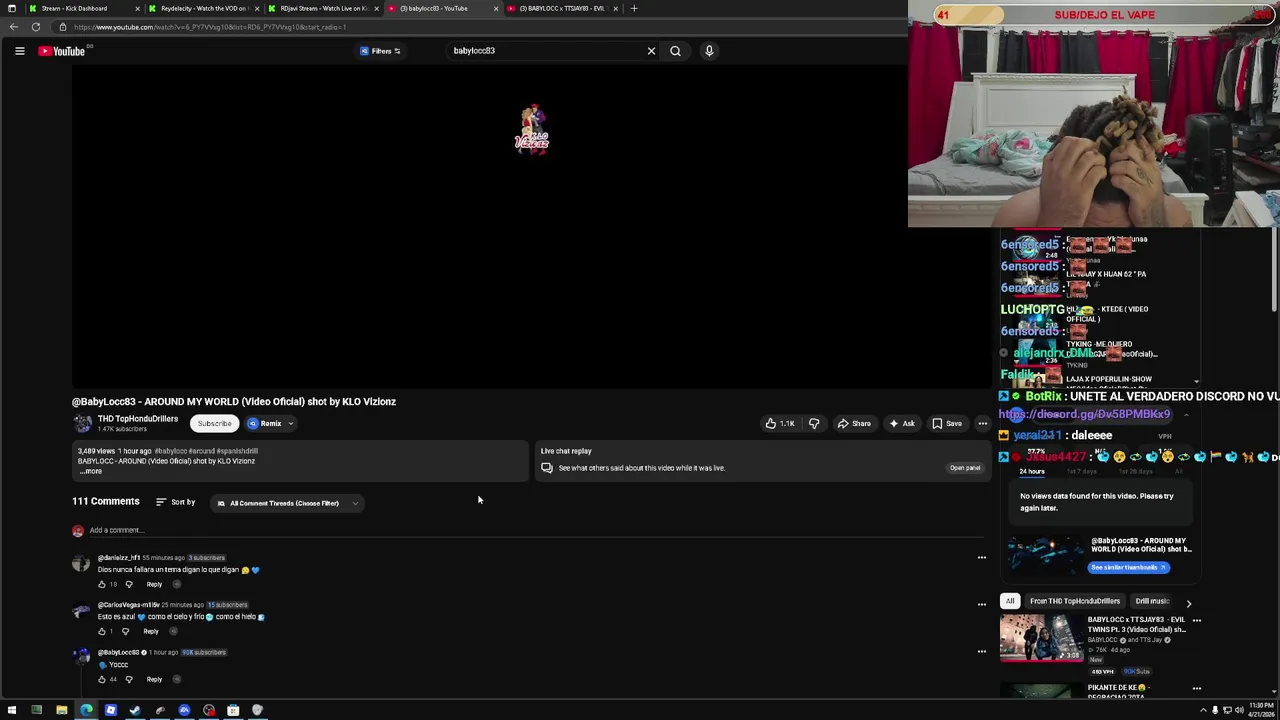Open the video's more actions menu
Image resolution: width=1280 pixels, height=720 pixels.
point(983,423)
